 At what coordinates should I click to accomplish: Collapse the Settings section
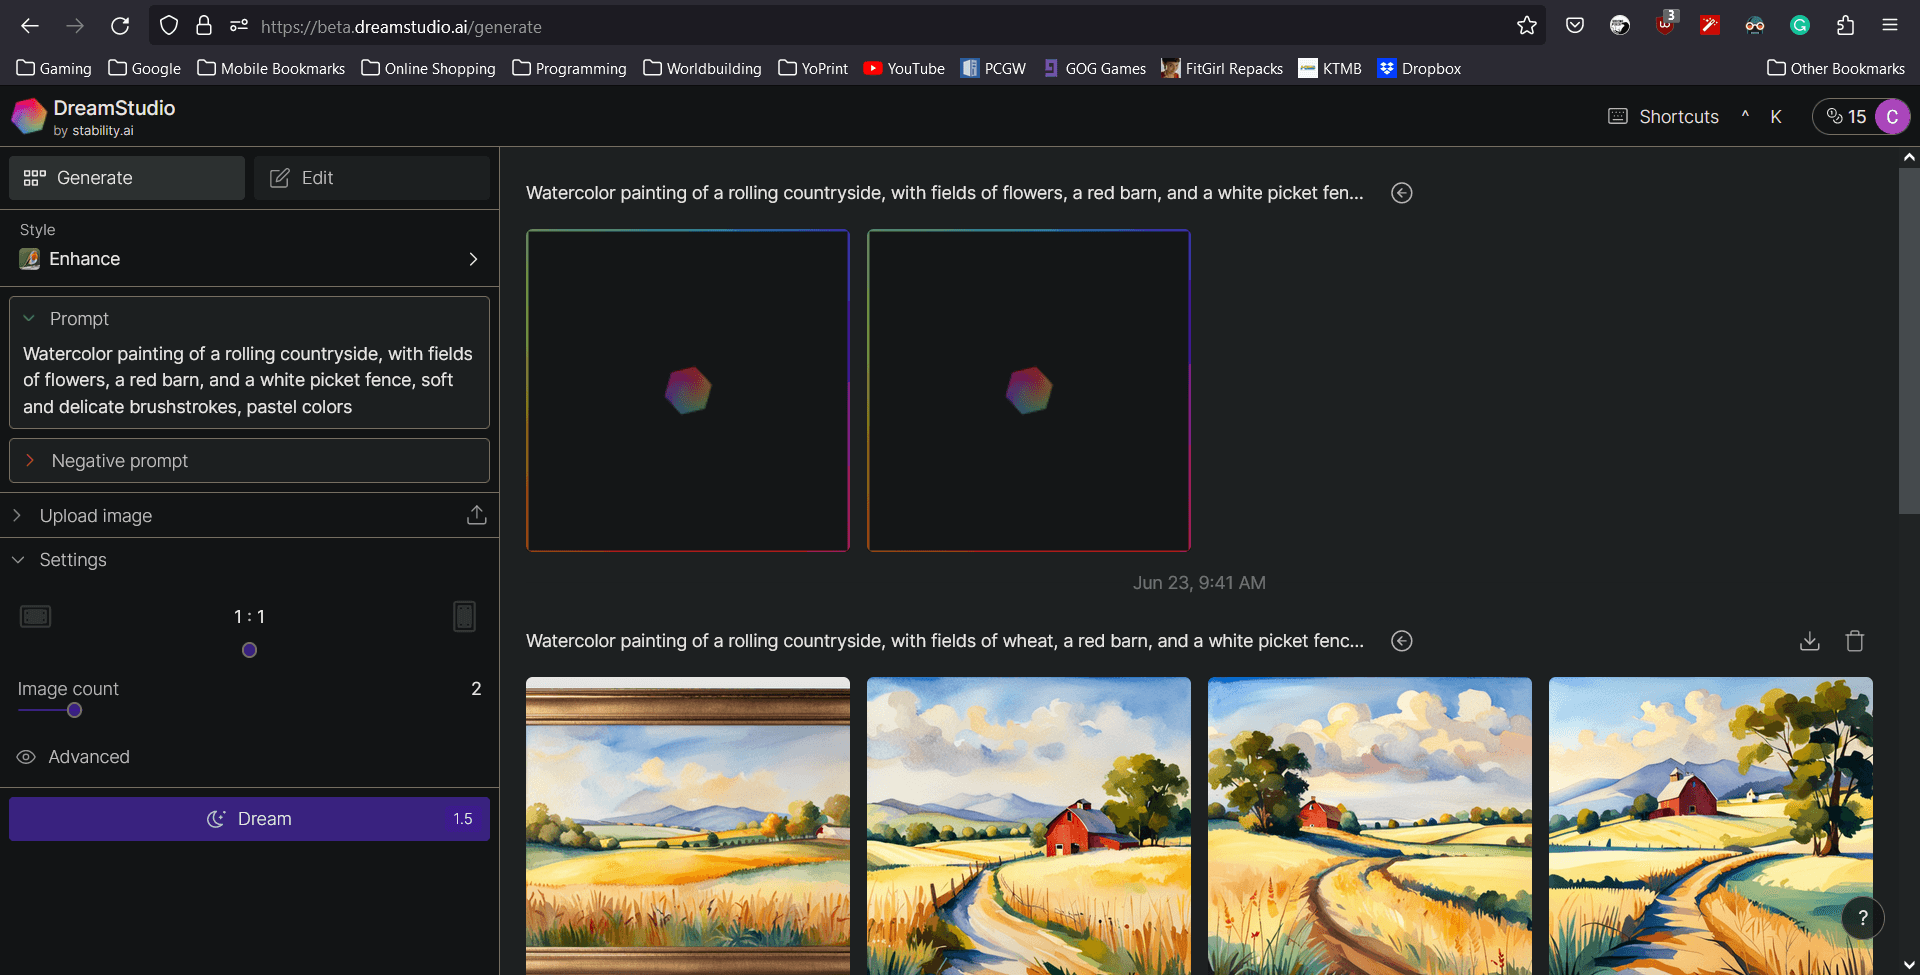click(x=18, y=560)
